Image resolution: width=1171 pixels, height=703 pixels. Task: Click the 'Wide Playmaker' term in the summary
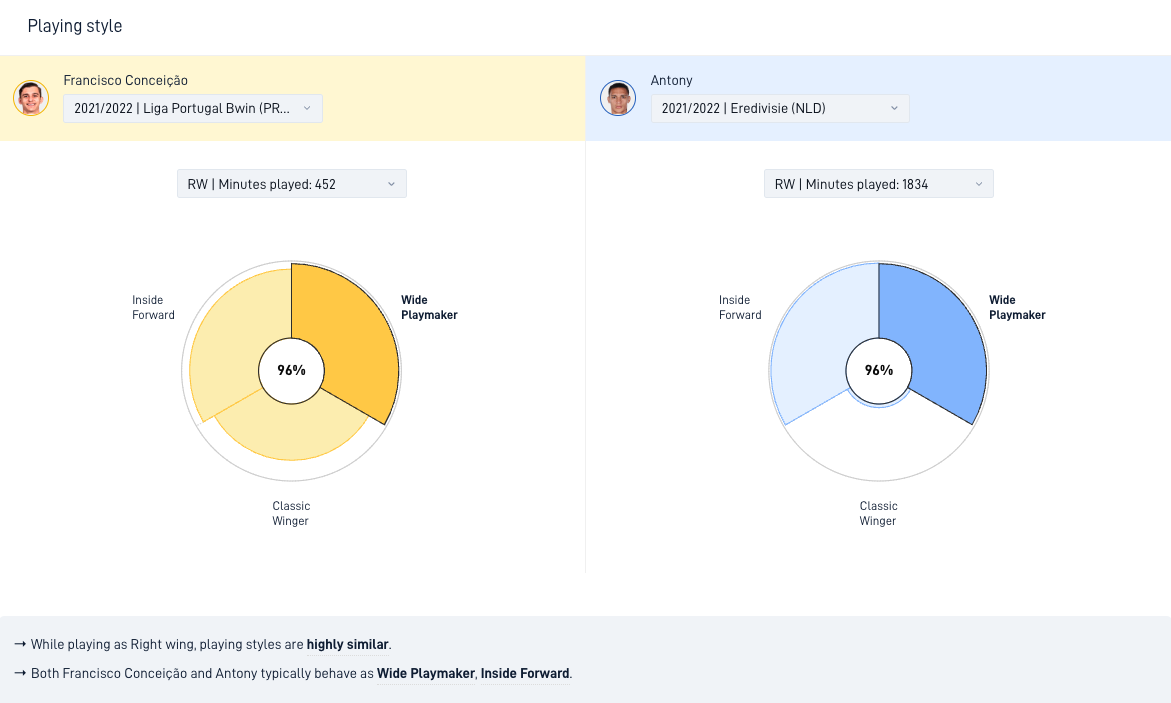426,673
